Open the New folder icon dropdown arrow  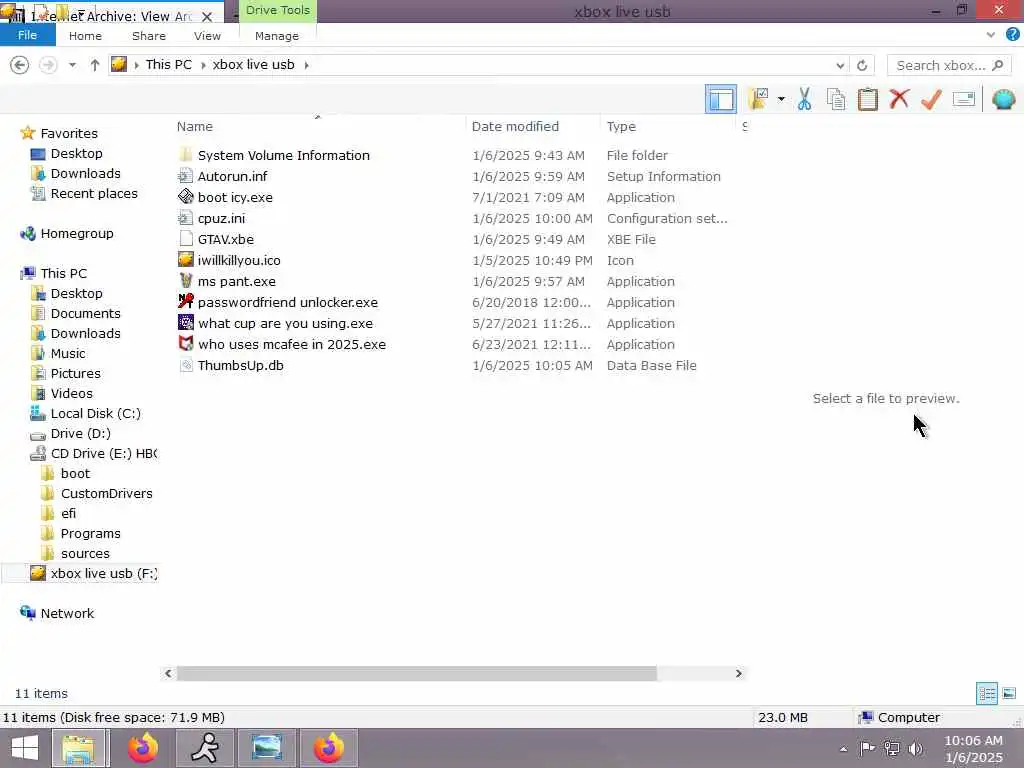pos(781,99)
